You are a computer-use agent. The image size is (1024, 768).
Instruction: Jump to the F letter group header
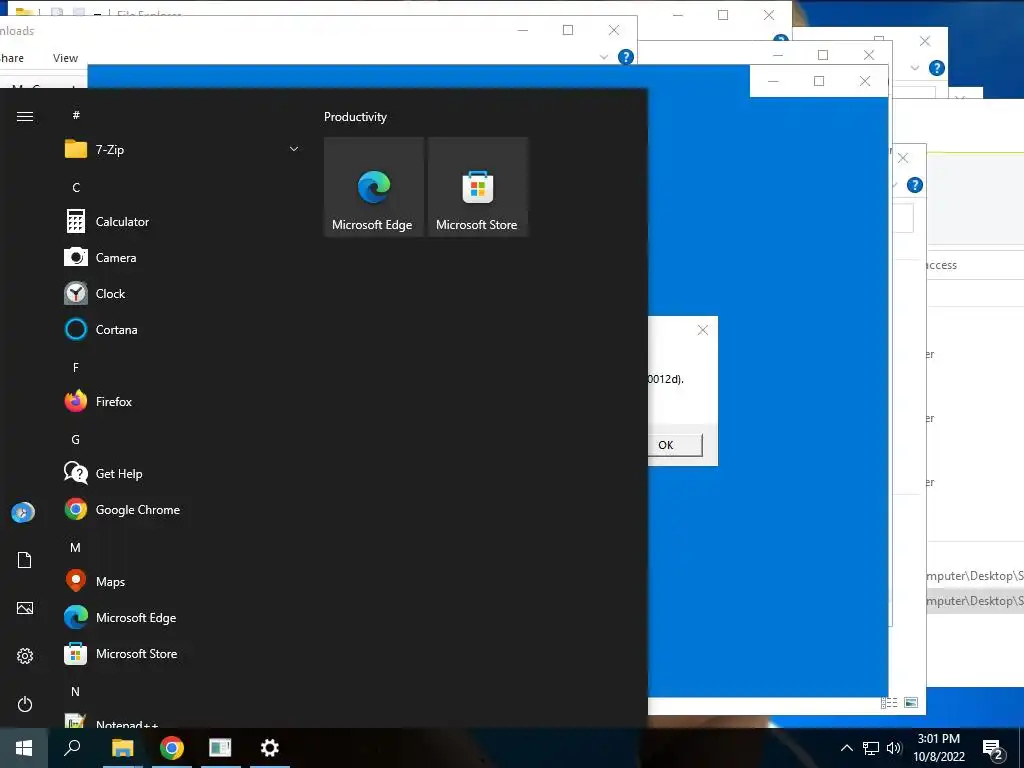tap(76, 368)
